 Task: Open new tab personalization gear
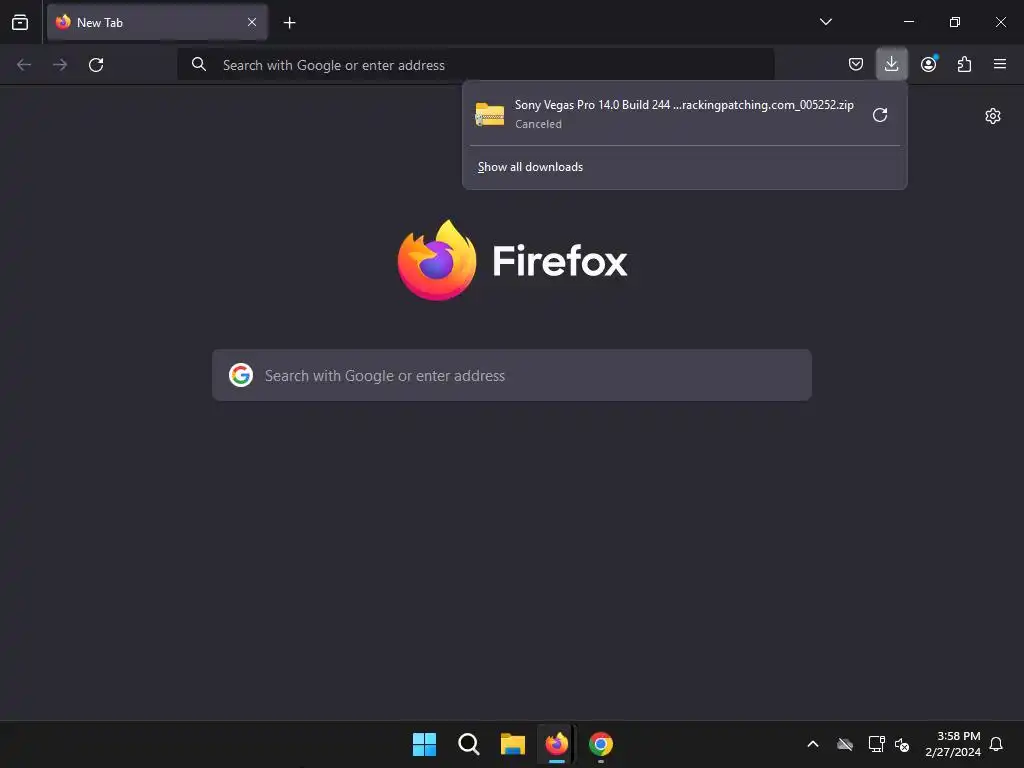[993, 116]
